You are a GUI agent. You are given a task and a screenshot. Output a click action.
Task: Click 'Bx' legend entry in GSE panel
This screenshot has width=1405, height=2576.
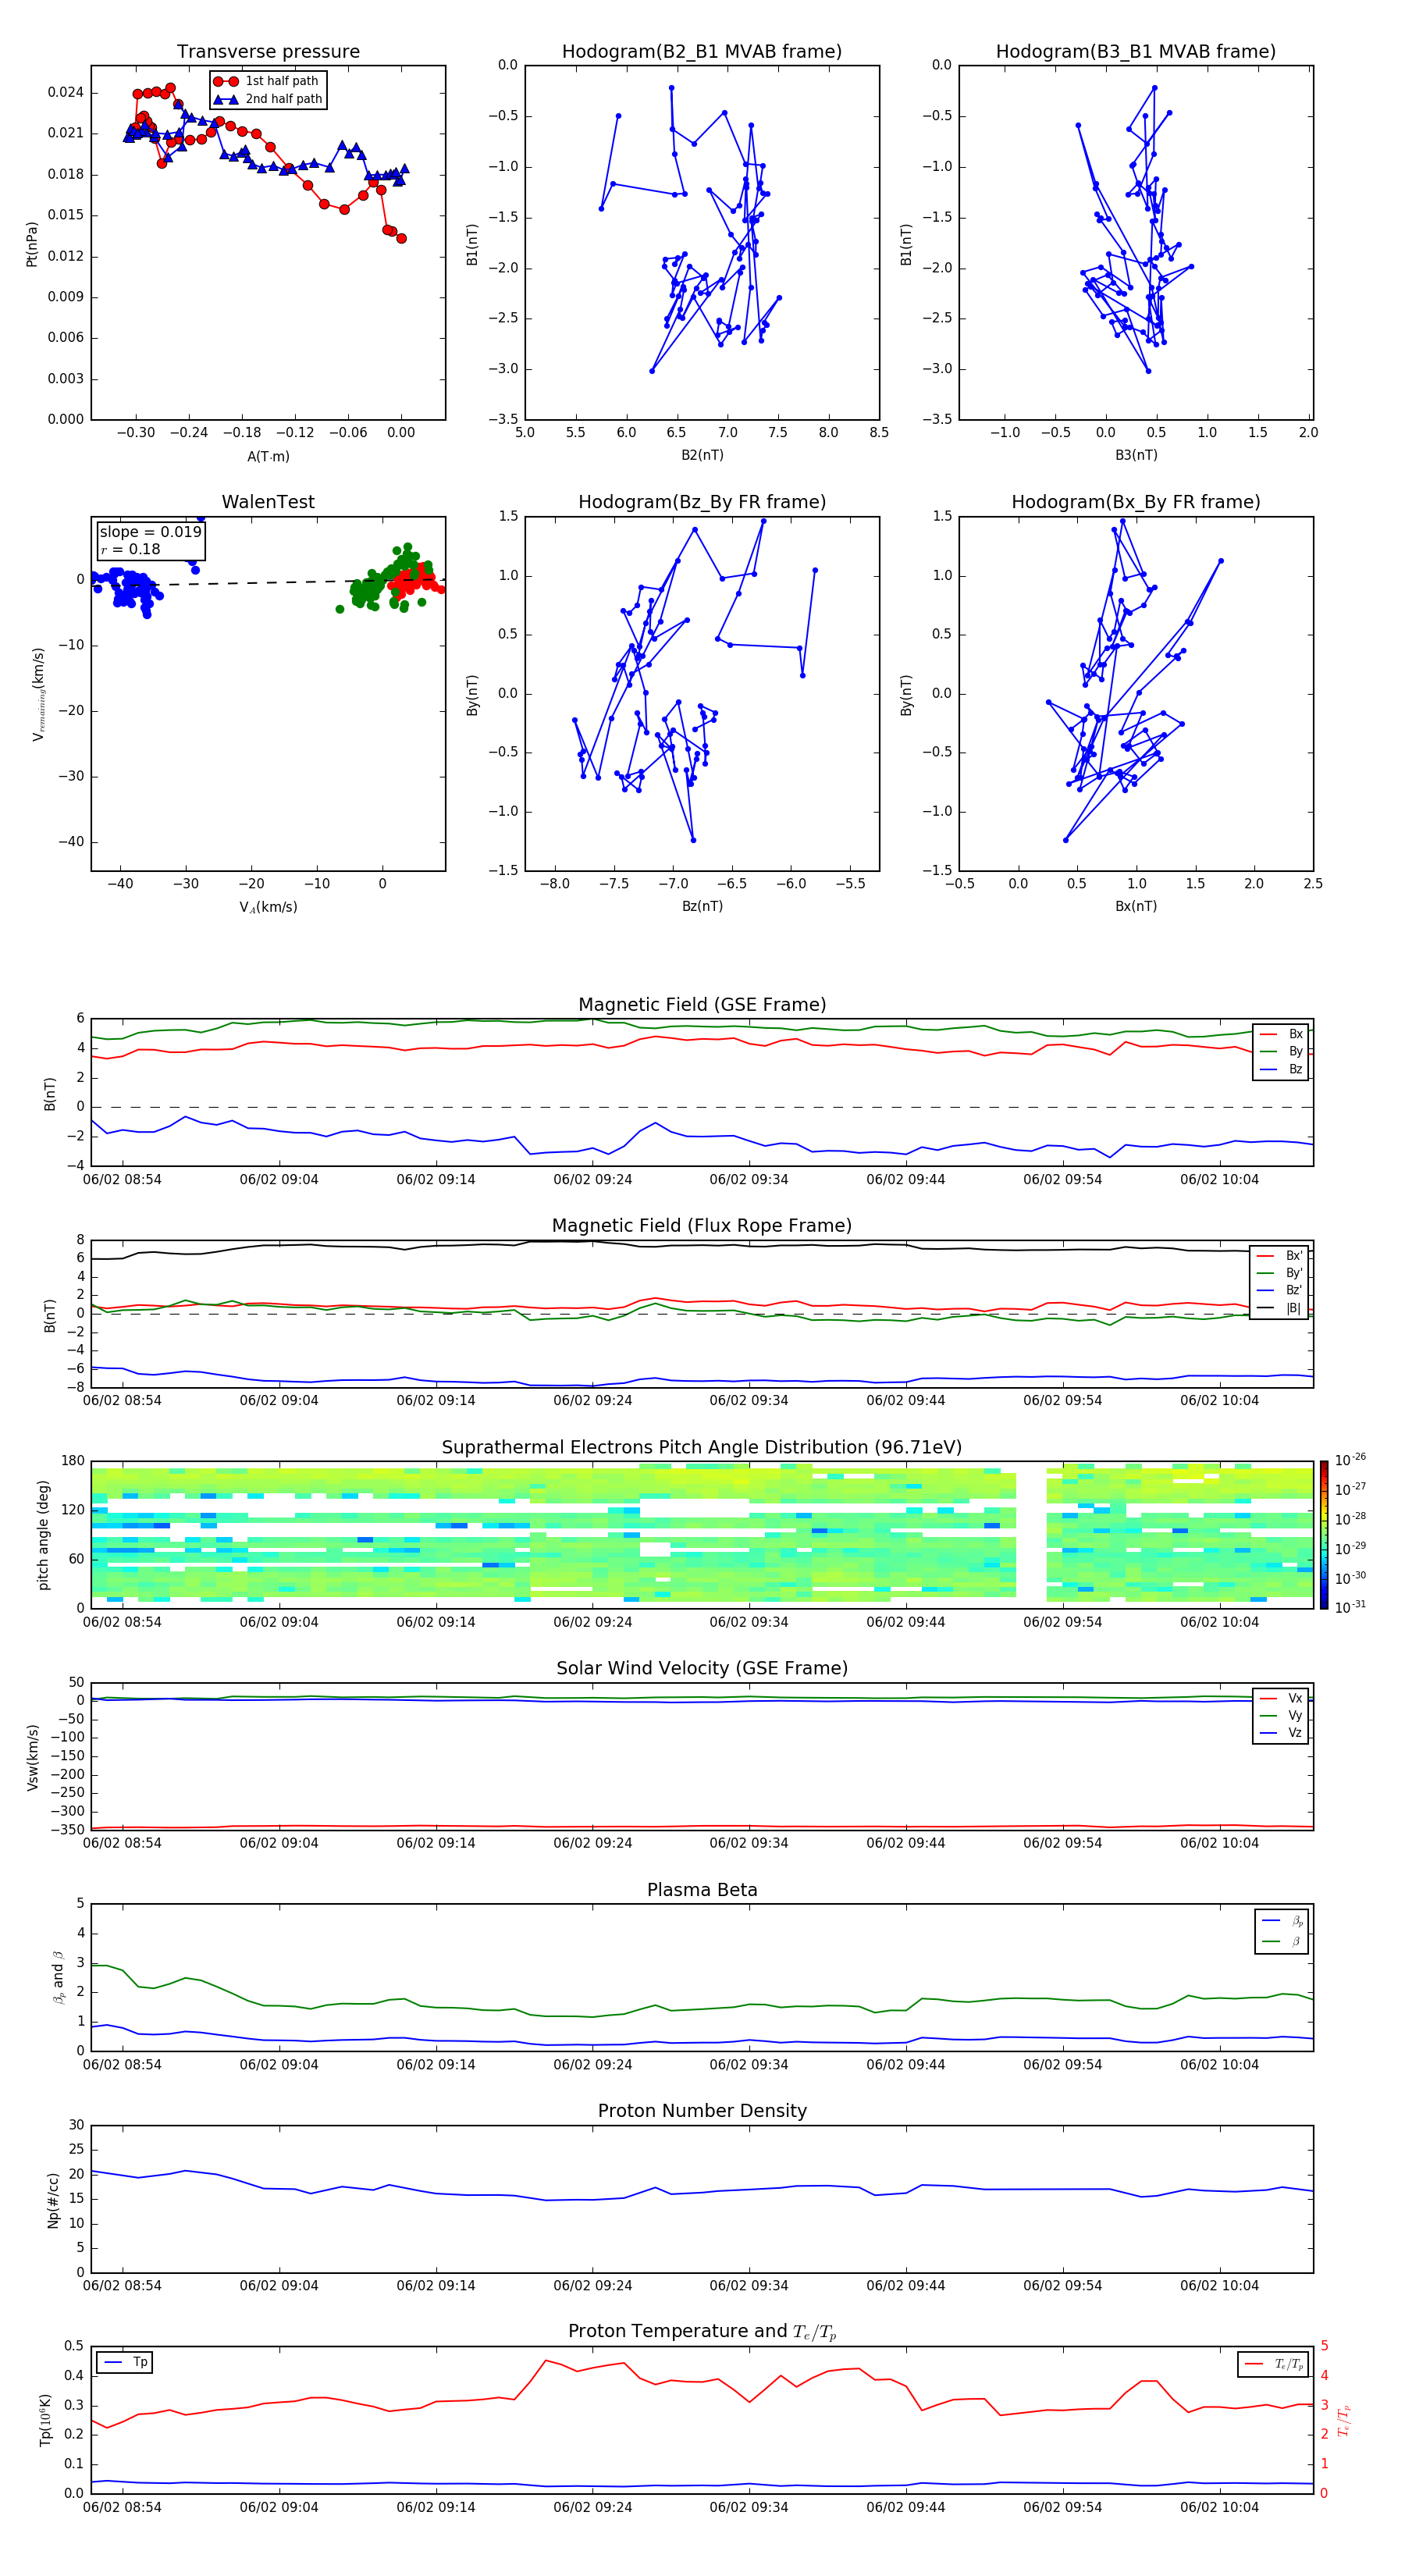tap(1282, 1034)
